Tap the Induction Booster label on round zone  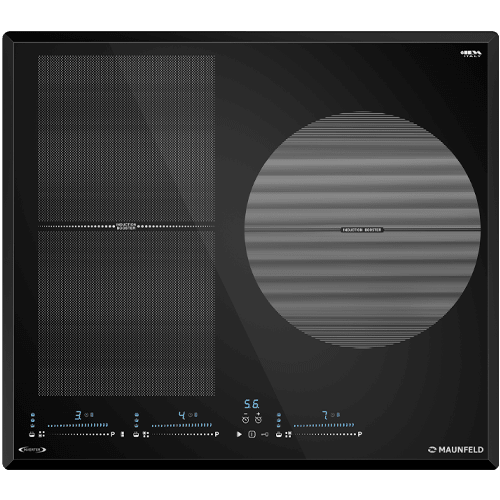point(362,230)
